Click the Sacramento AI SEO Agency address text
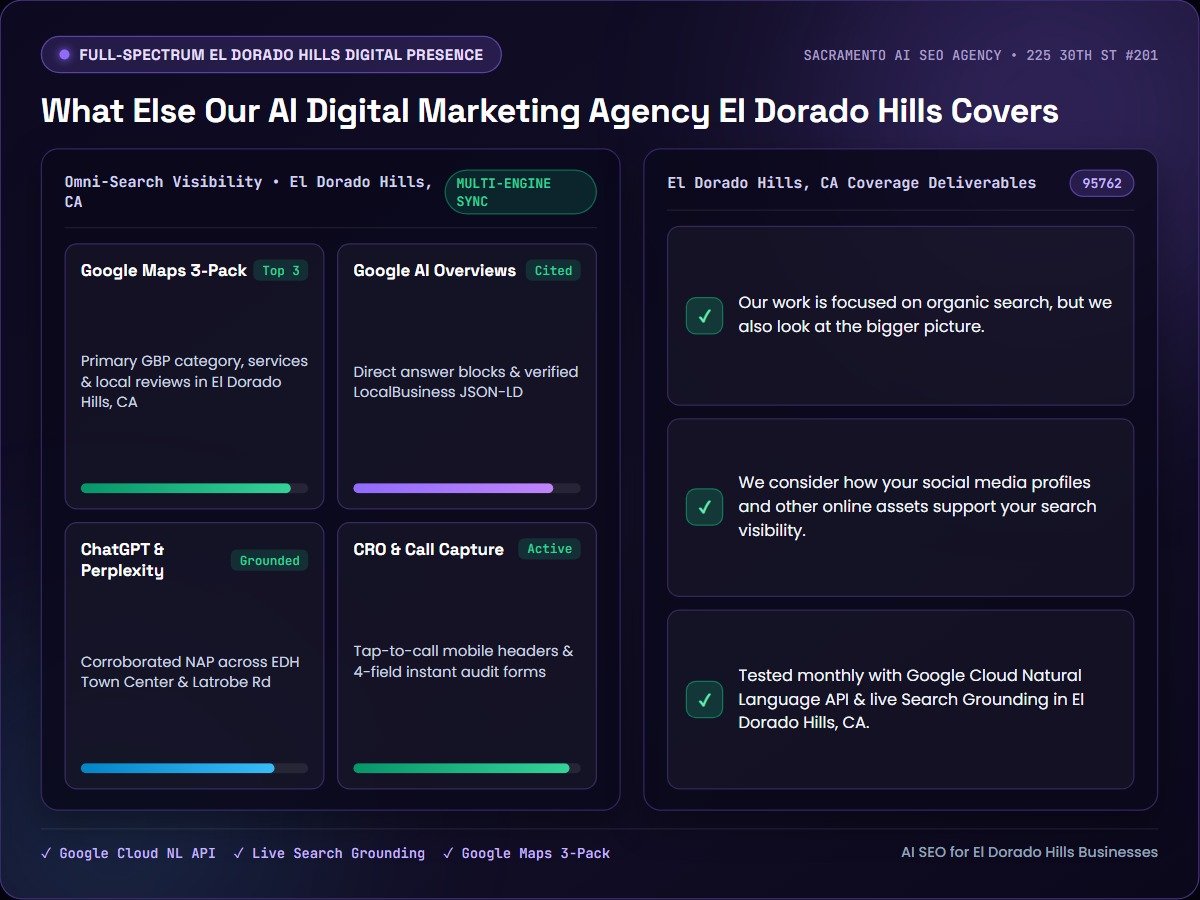This screenshot has height=900, width=1200. 981,55
